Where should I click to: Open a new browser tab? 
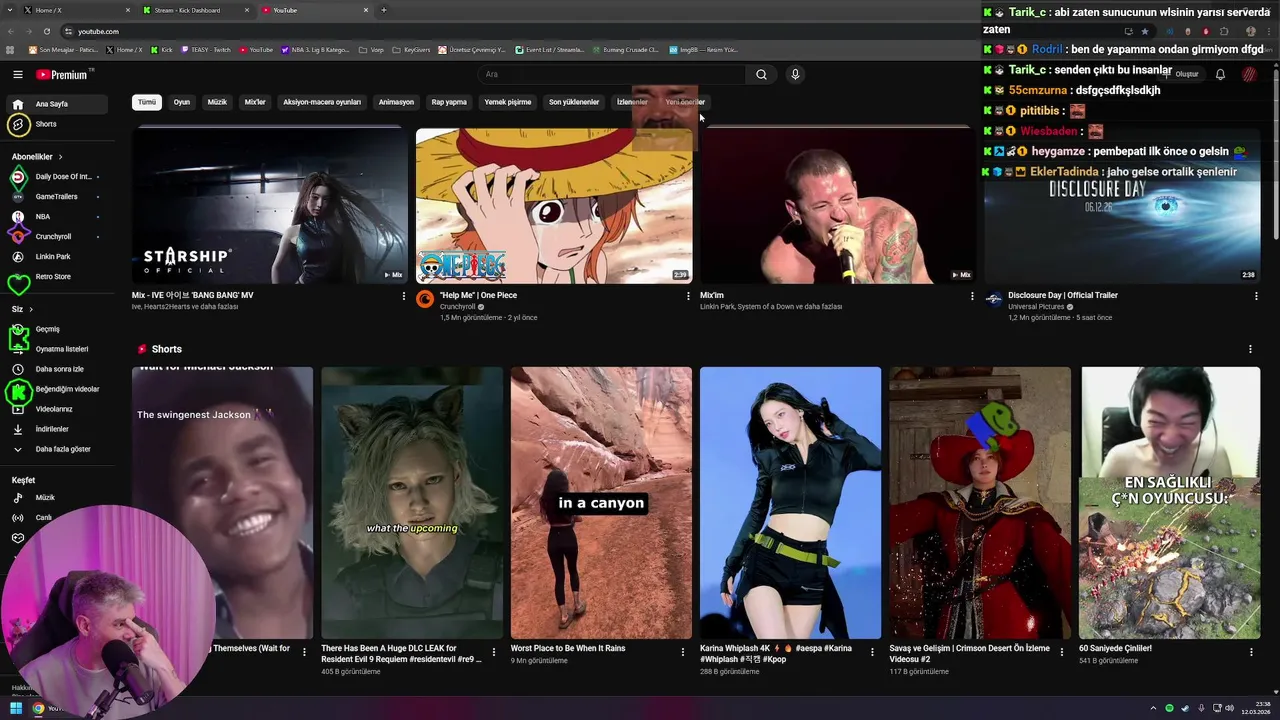[384, 10]
